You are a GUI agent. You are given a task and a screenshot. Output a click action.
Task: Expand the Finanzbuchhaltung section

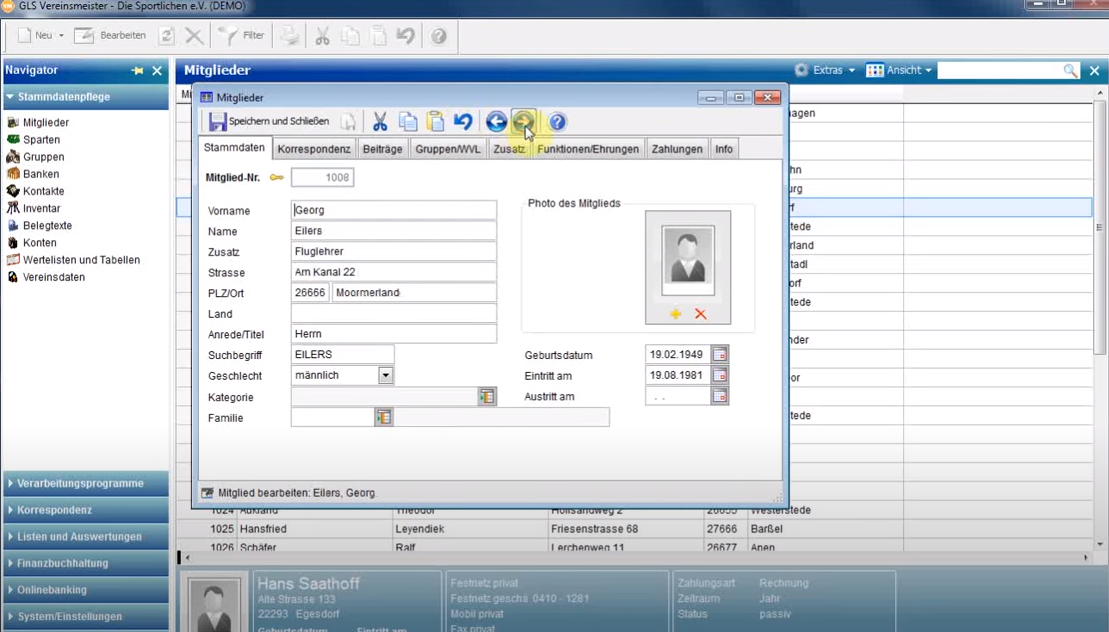[x=85, y=563]
